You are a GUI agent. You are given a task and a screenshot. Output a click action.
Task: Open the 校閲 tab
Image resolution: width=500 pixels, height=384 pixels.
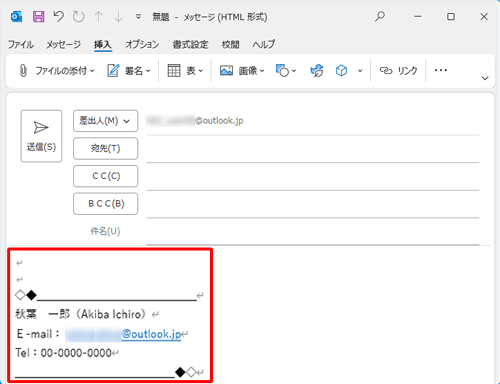pyautogui.click(x=230, y=44)
